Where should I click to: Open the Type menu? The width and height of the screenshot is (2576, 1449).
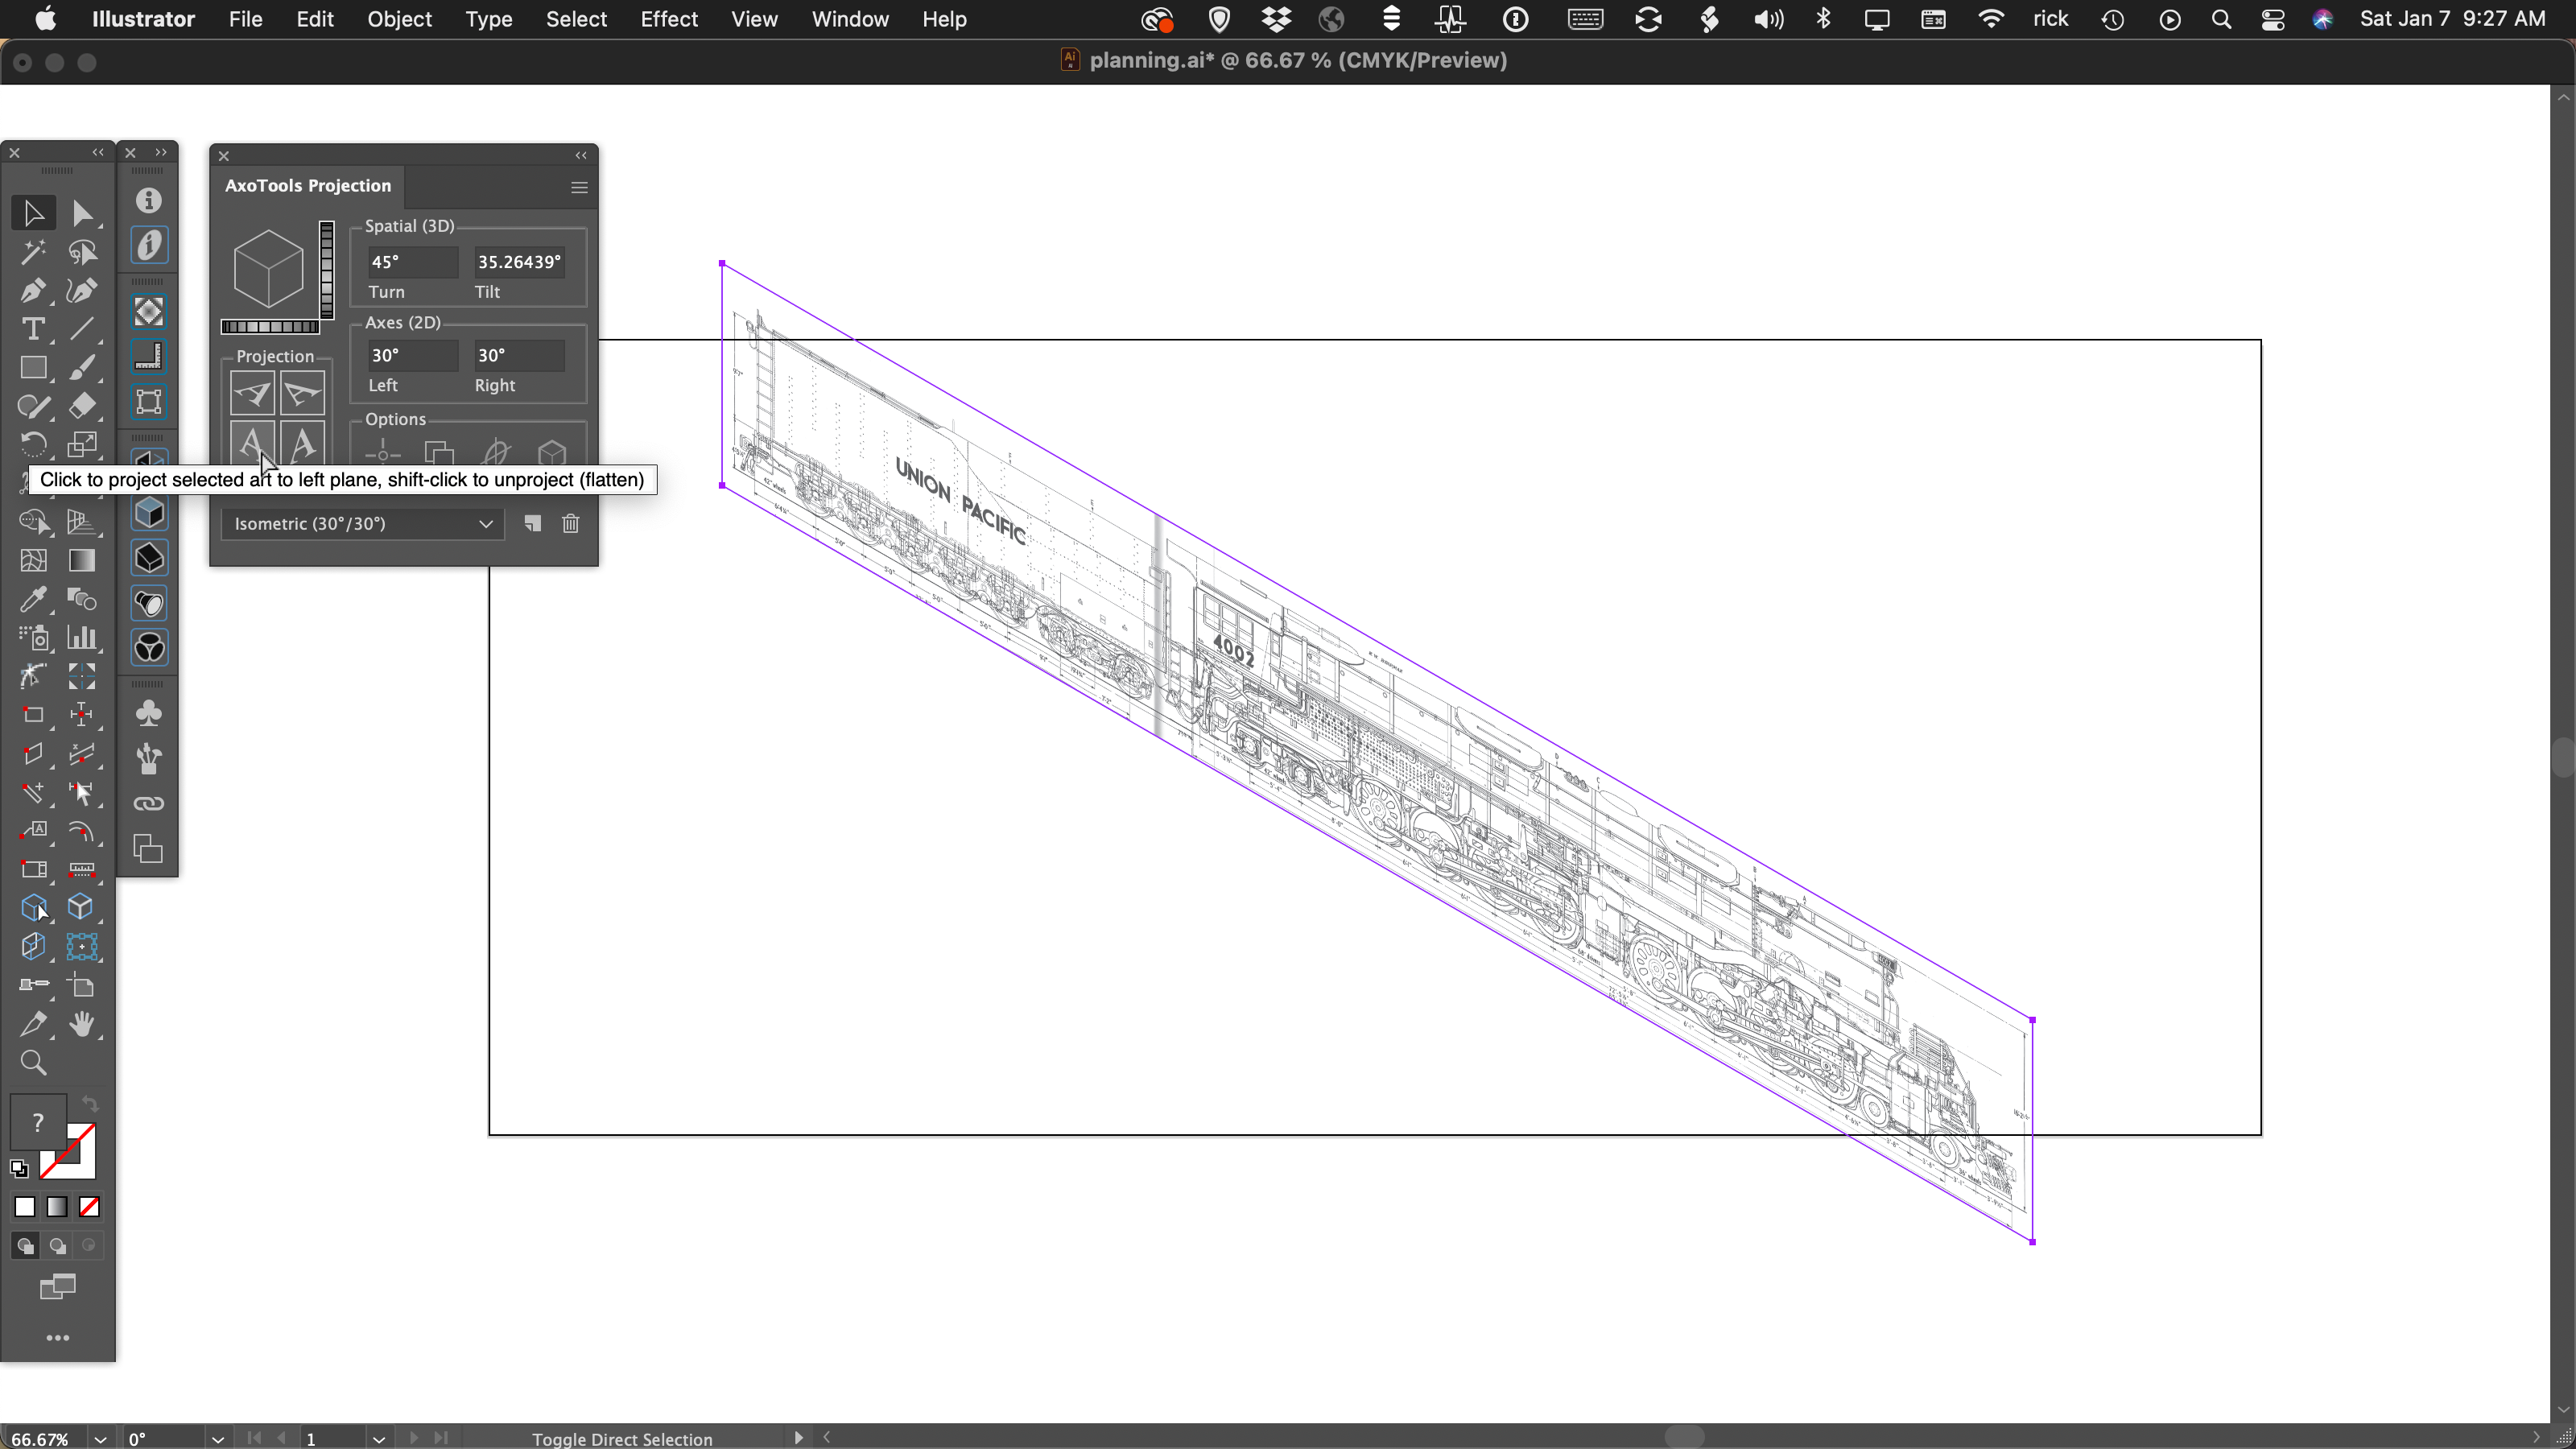point(488,19)
